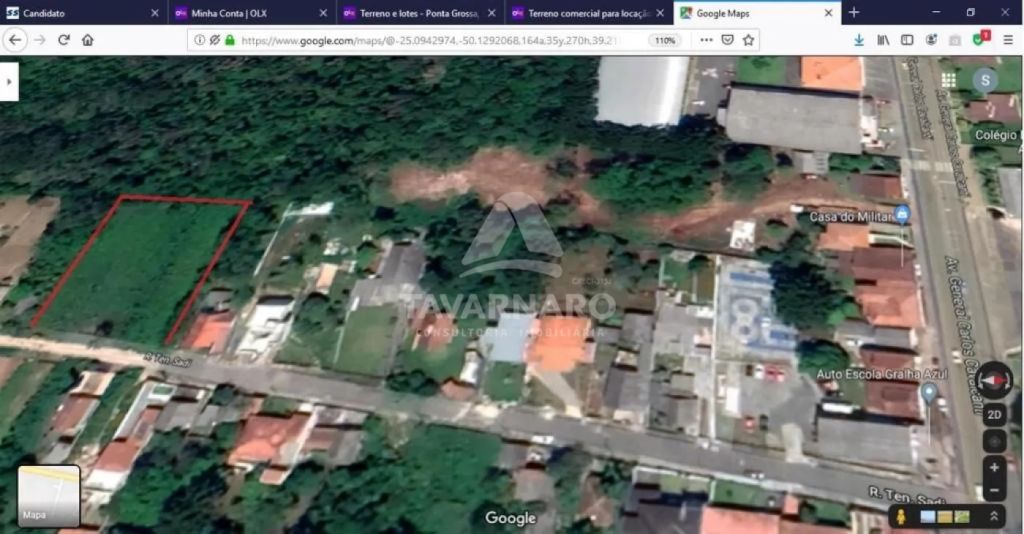The image size is (1024, 534).
Task: Zoom in on the map with plus button
Action: [994, 467]
